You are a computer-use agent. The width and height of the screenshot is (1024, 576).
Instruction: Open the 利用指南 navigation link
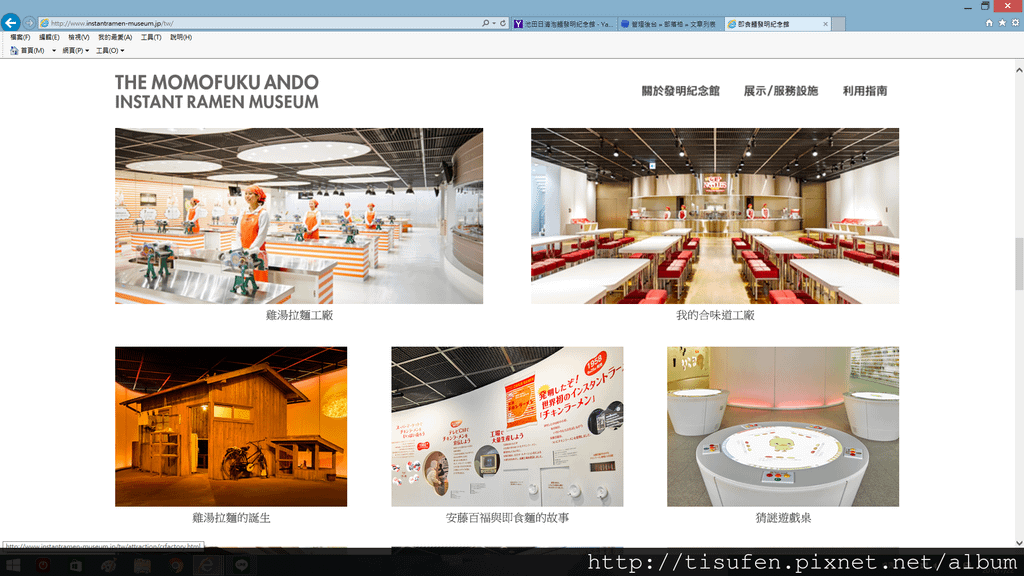(x=865, y=91)
